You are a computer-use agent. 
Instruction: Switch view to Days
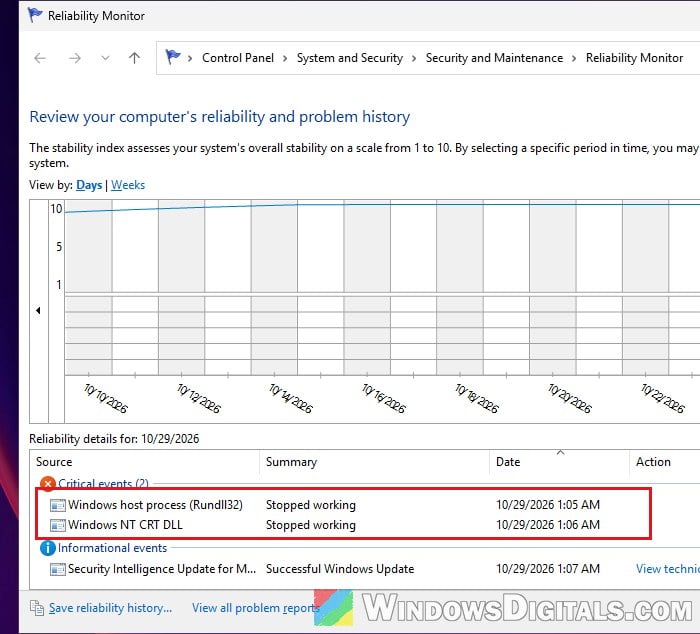(89, 185)
